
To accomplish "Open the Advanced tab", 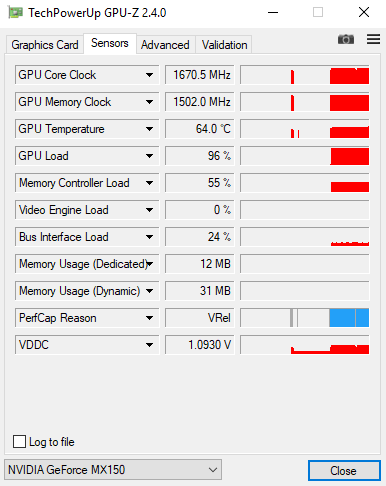I will tap(165, 45).
